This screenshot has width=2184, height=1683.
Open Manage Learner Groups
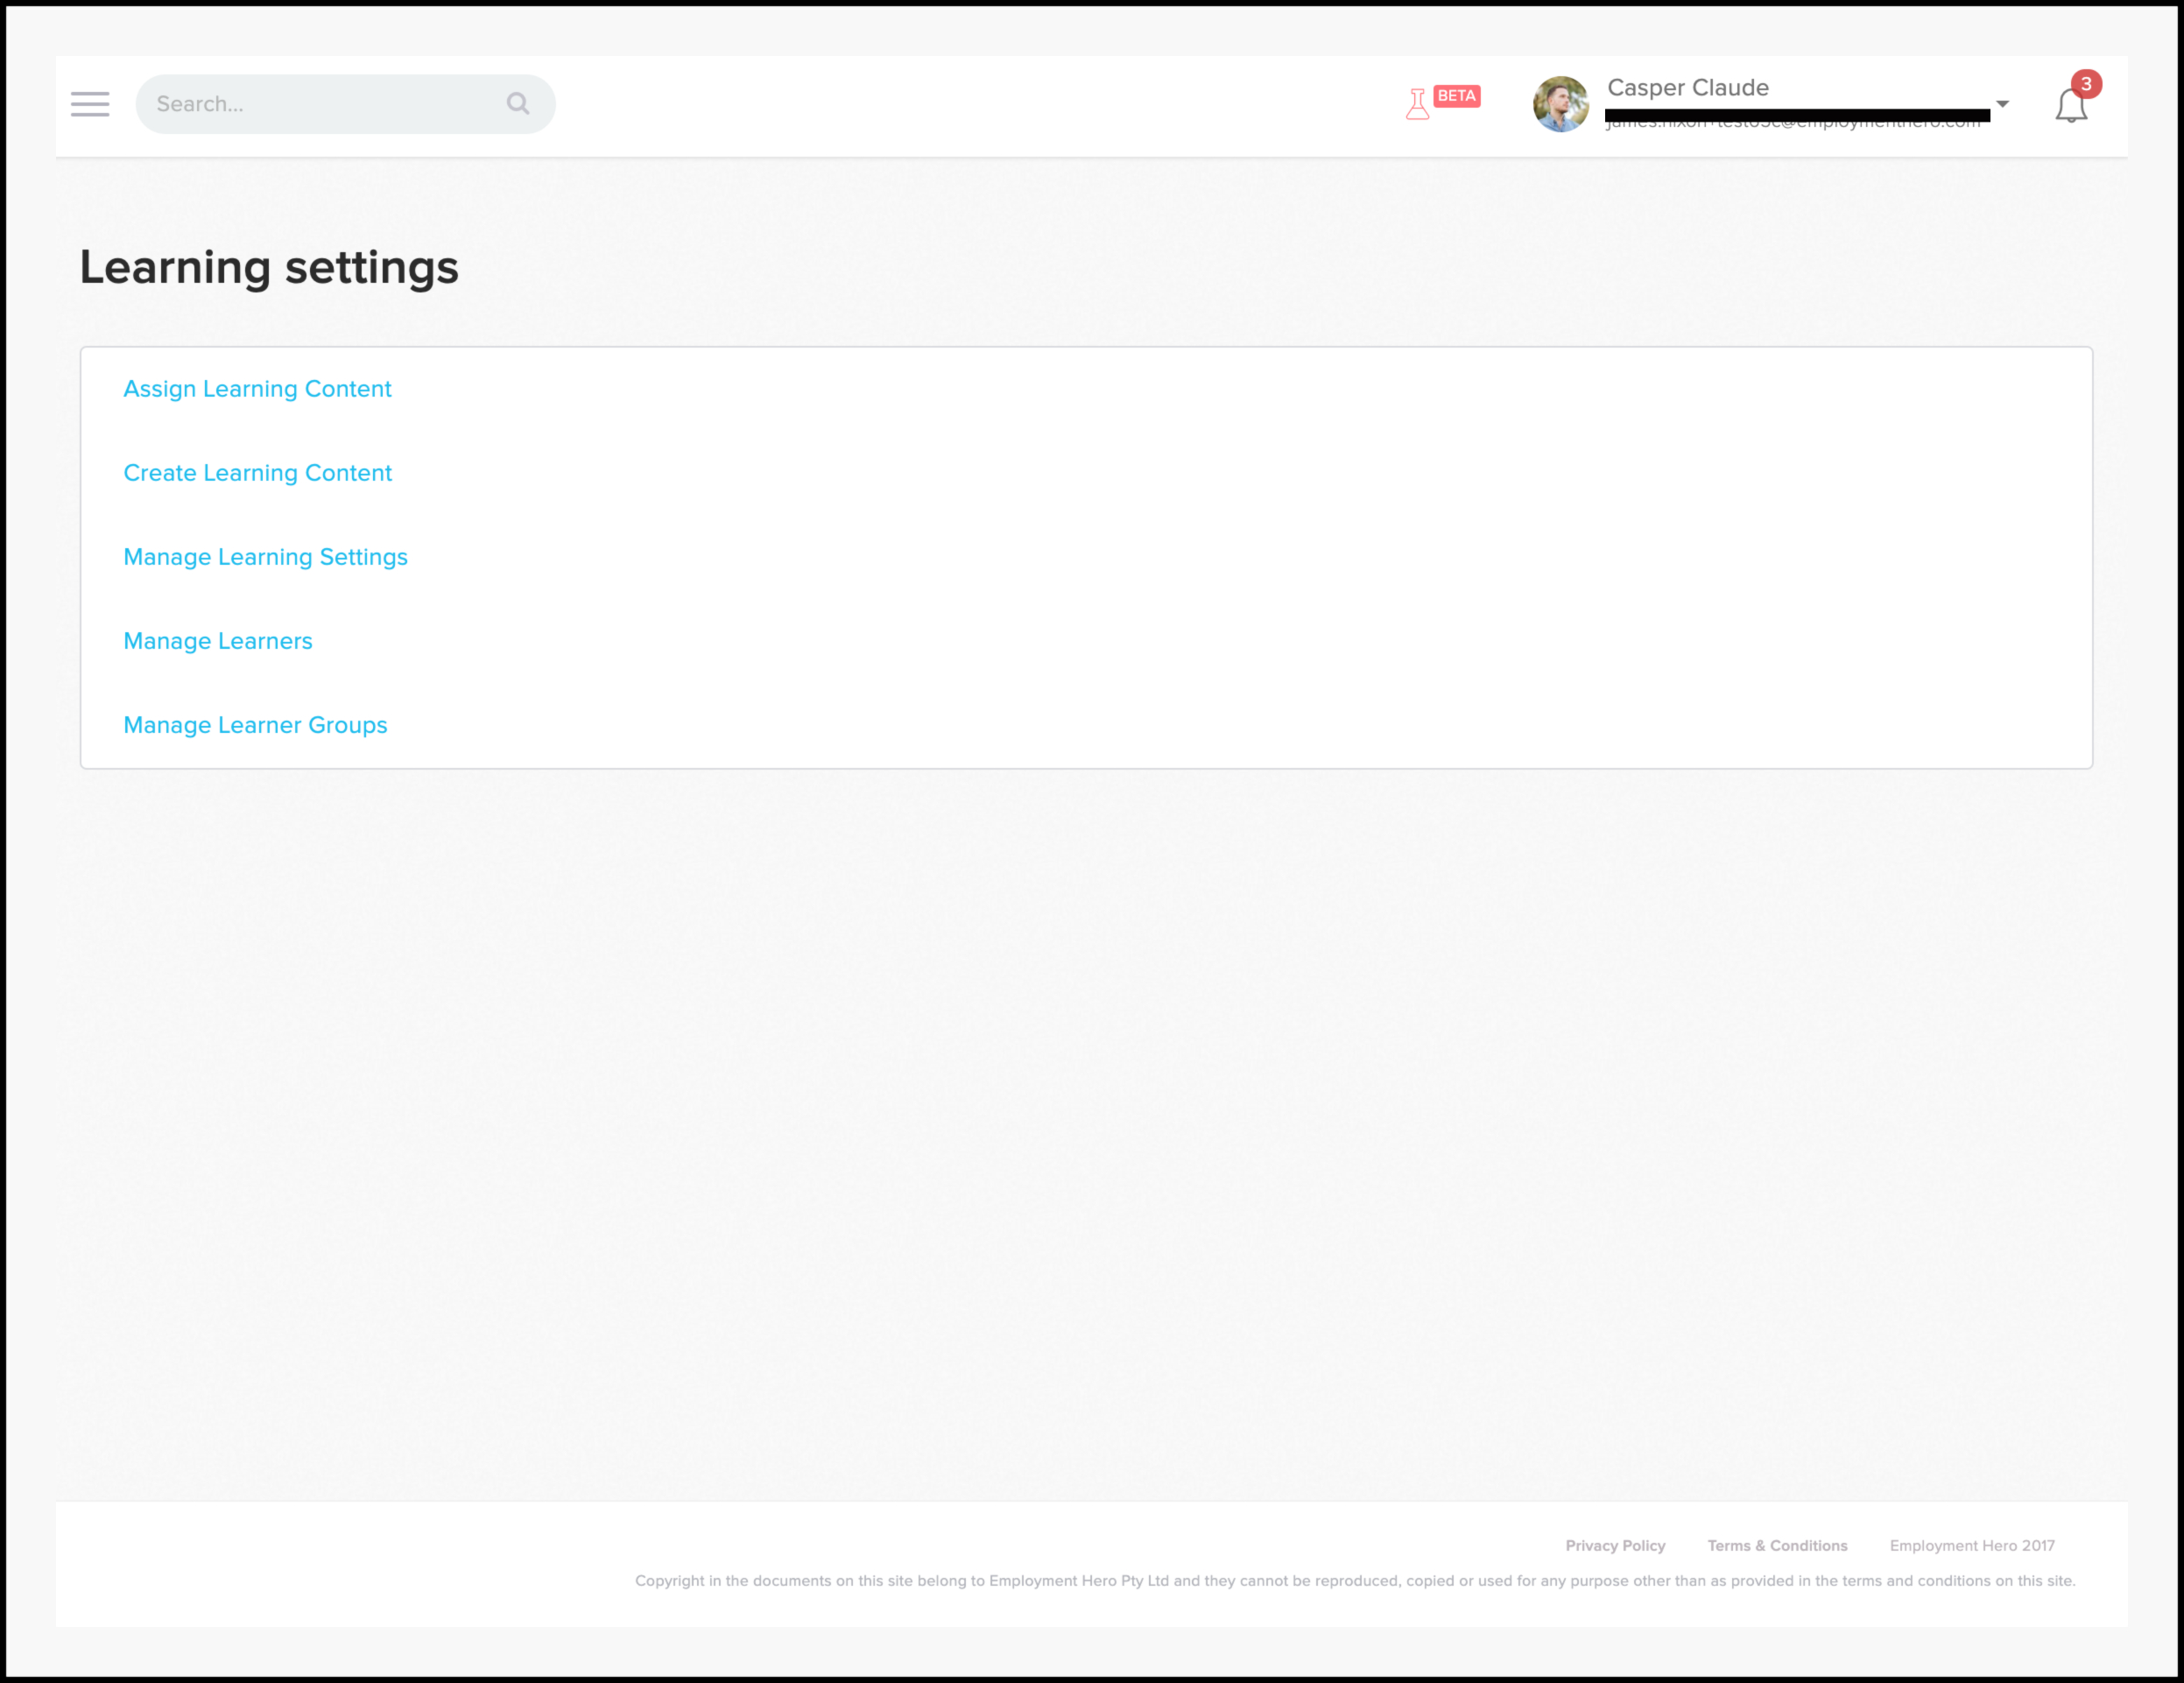255,725
